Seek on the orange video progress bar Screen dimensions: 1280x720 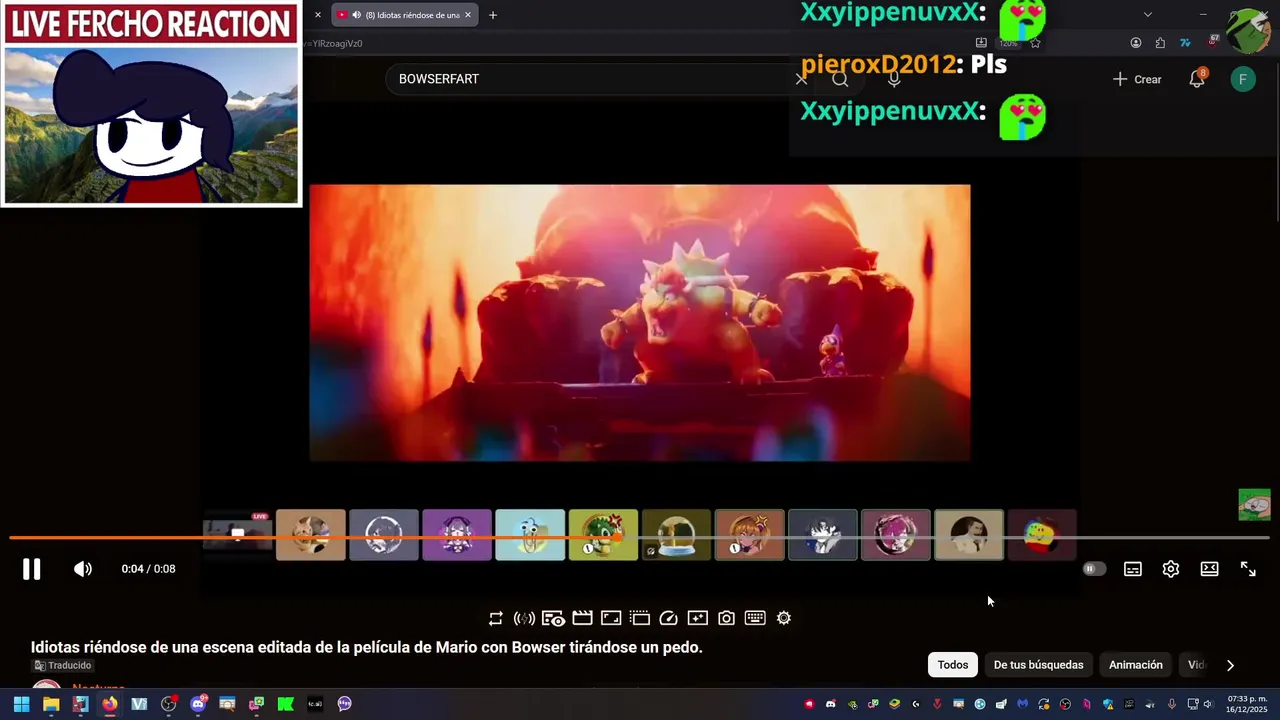[640, 538]
